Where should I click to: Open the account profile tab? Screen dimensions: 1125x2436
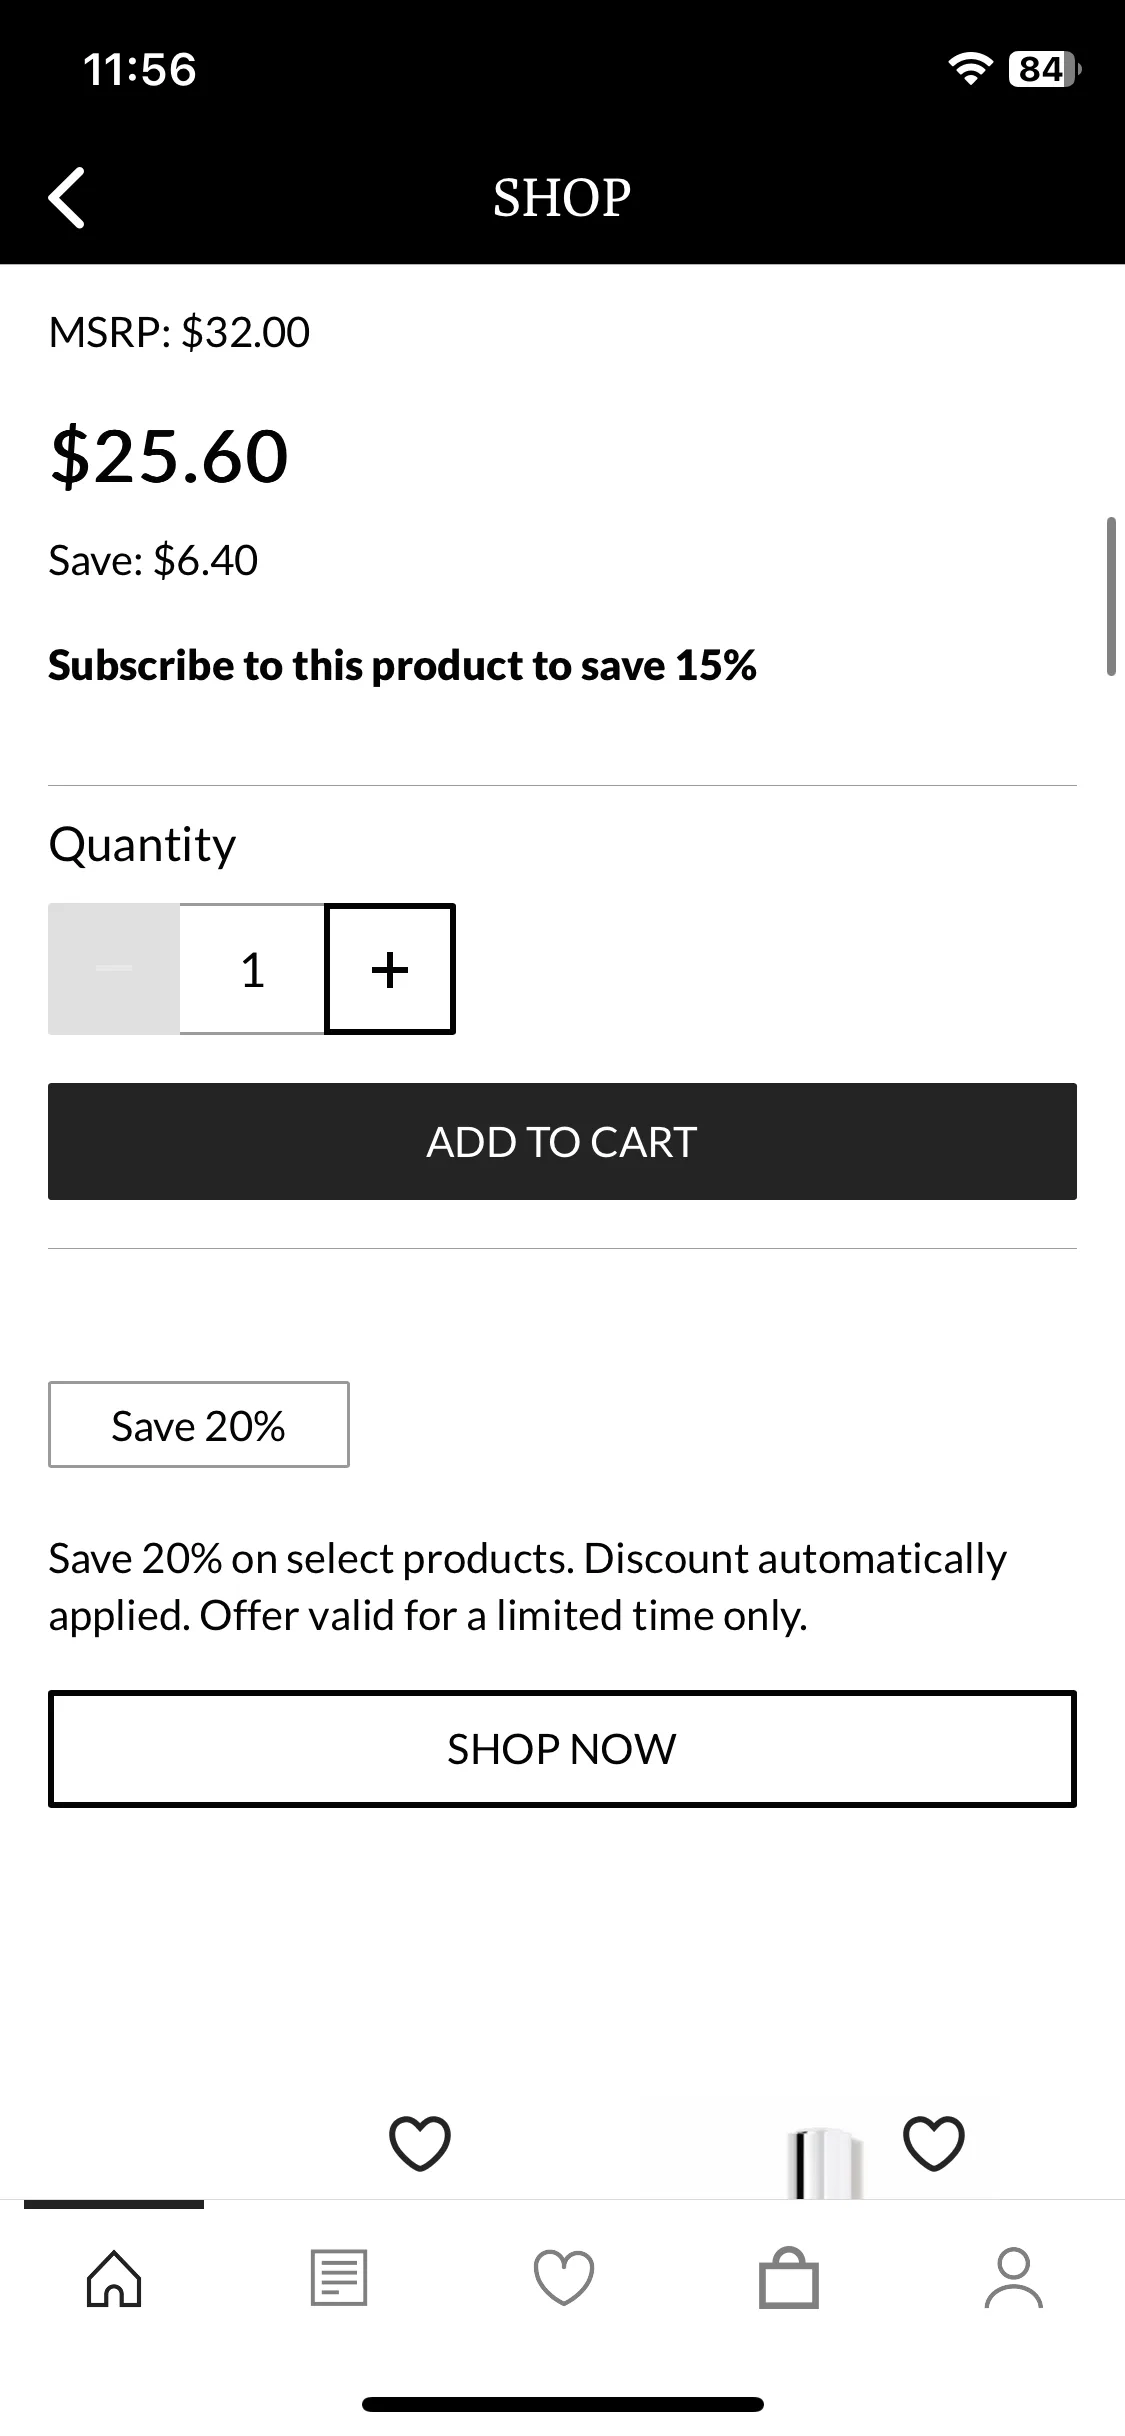click(x=1014, y=2278)
